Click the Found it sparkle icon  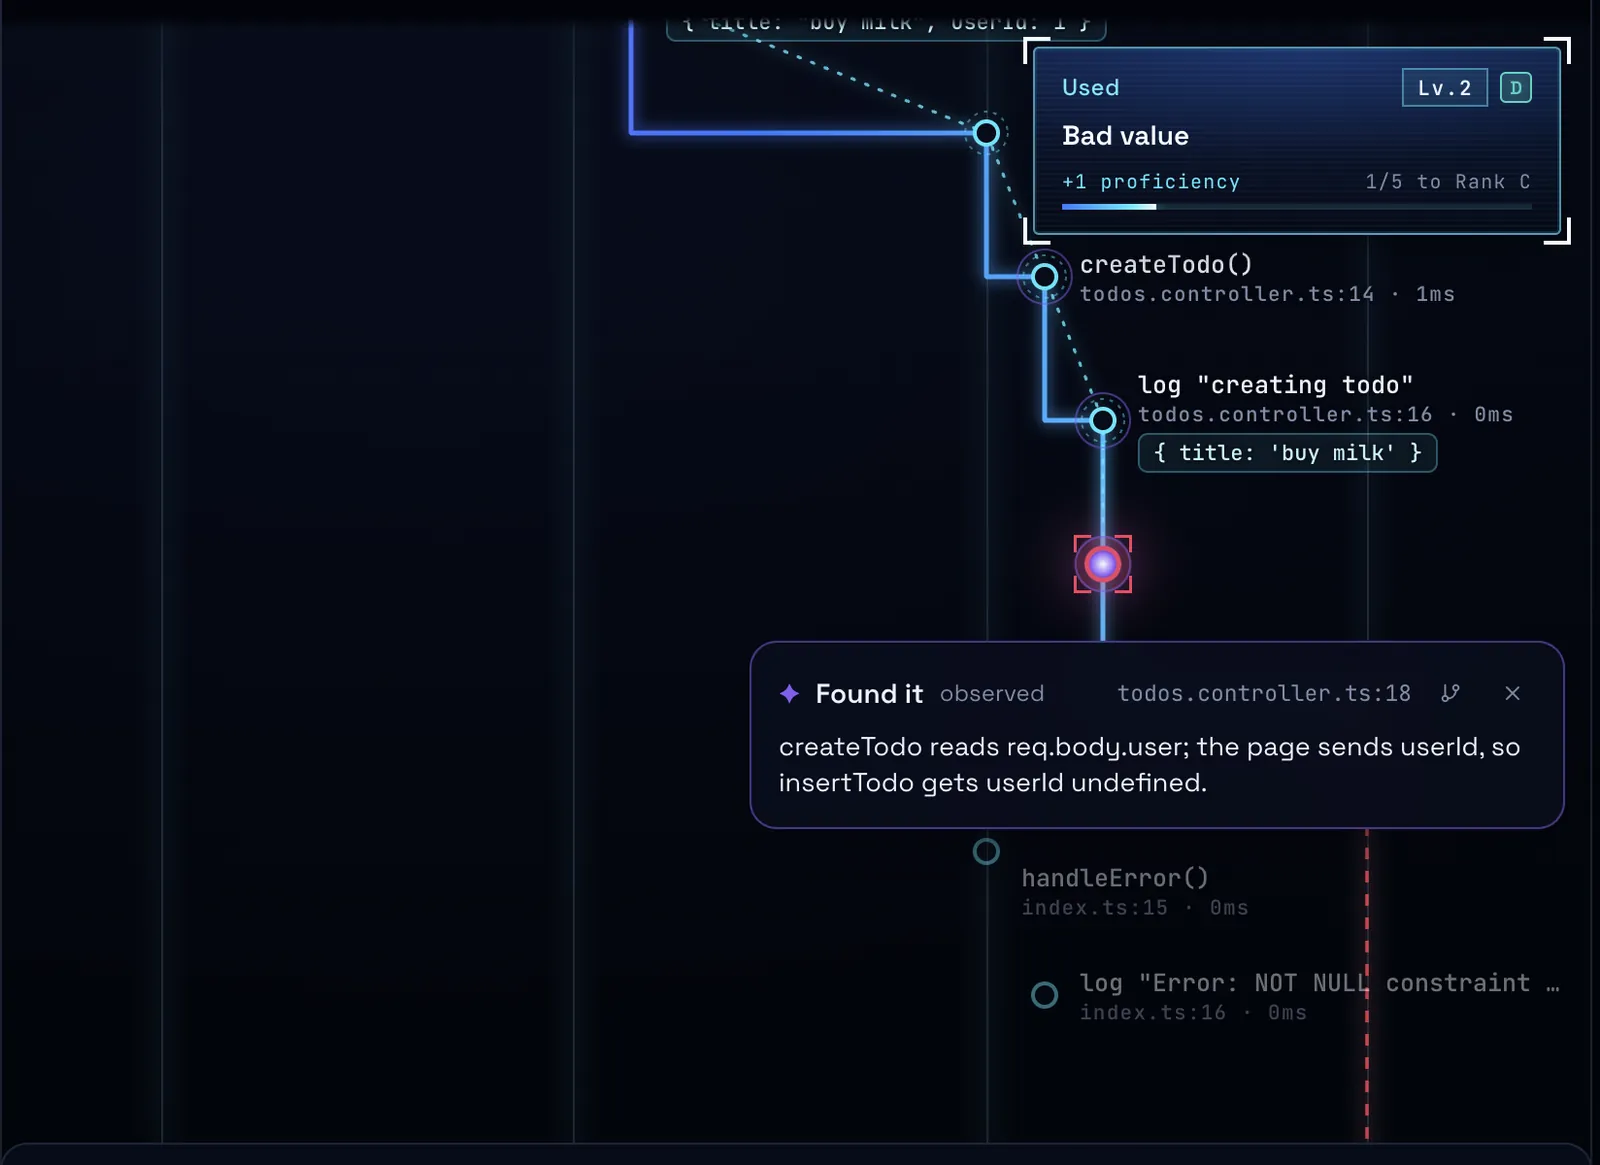point(789,693)
